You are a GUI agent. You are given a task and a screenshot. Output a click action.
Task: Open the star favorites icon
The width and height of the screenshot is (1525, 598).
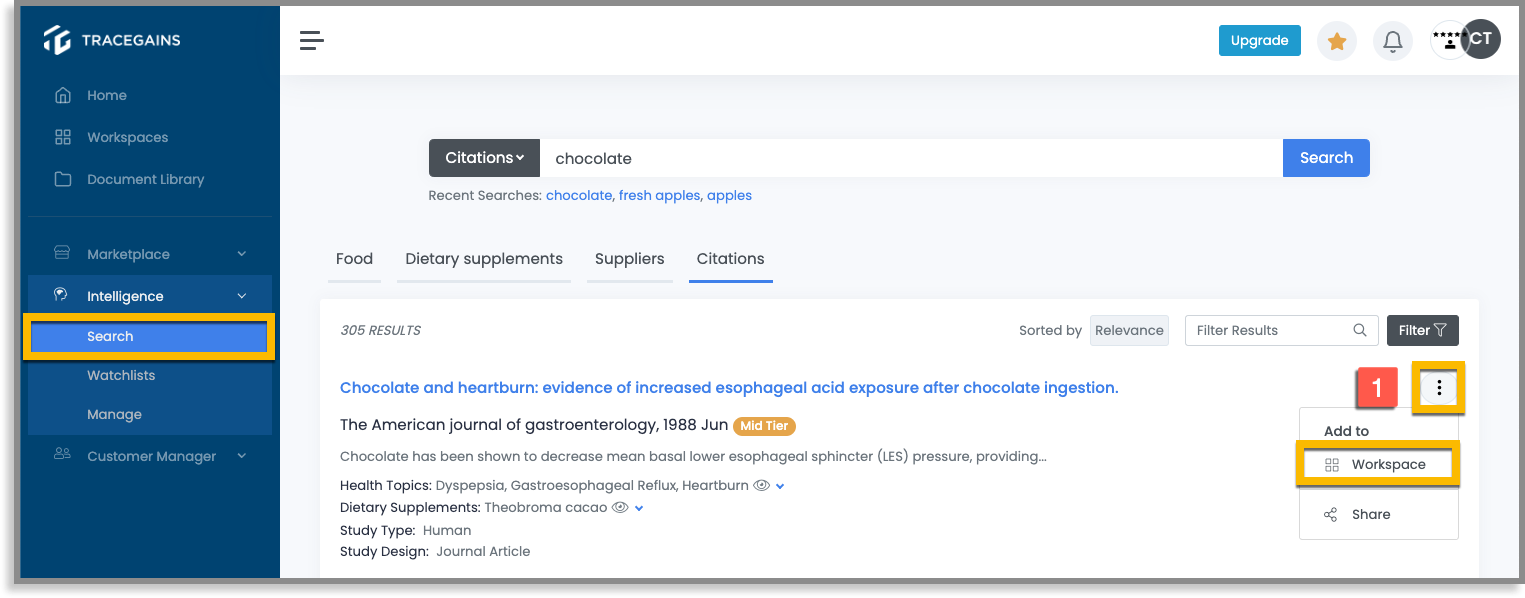1337,41
